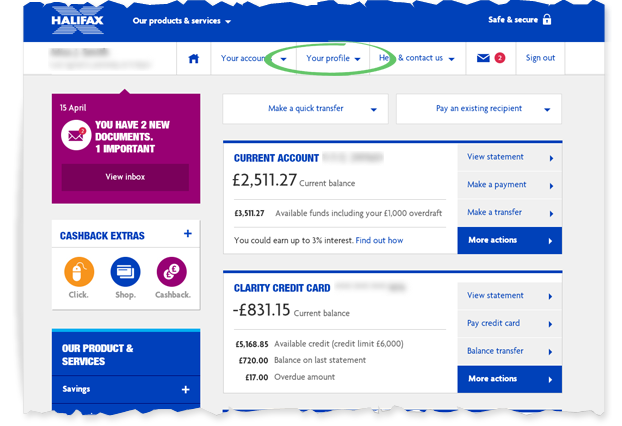This screenshot has width=622, height=426.
Task: Click the View inbox button
Action: click(125, 177)
